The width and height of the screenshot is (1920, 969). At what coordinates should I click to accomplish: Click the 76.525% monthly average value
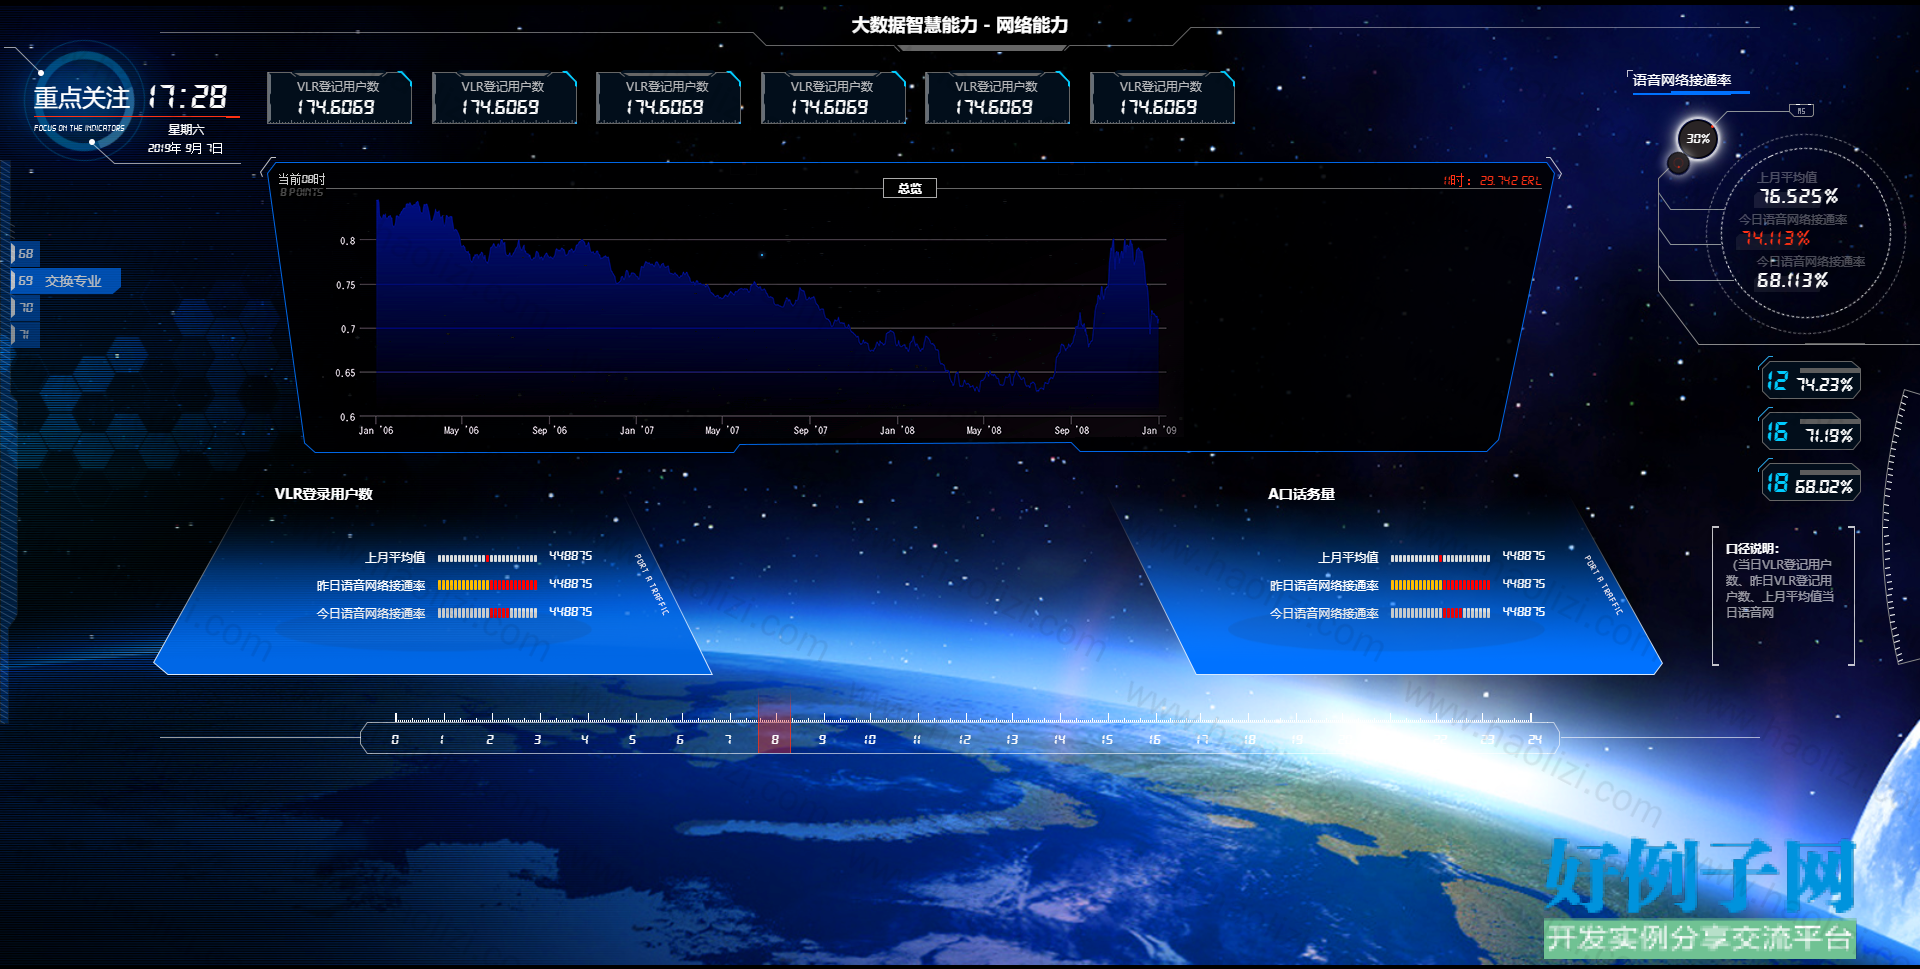coord(1798,196)
